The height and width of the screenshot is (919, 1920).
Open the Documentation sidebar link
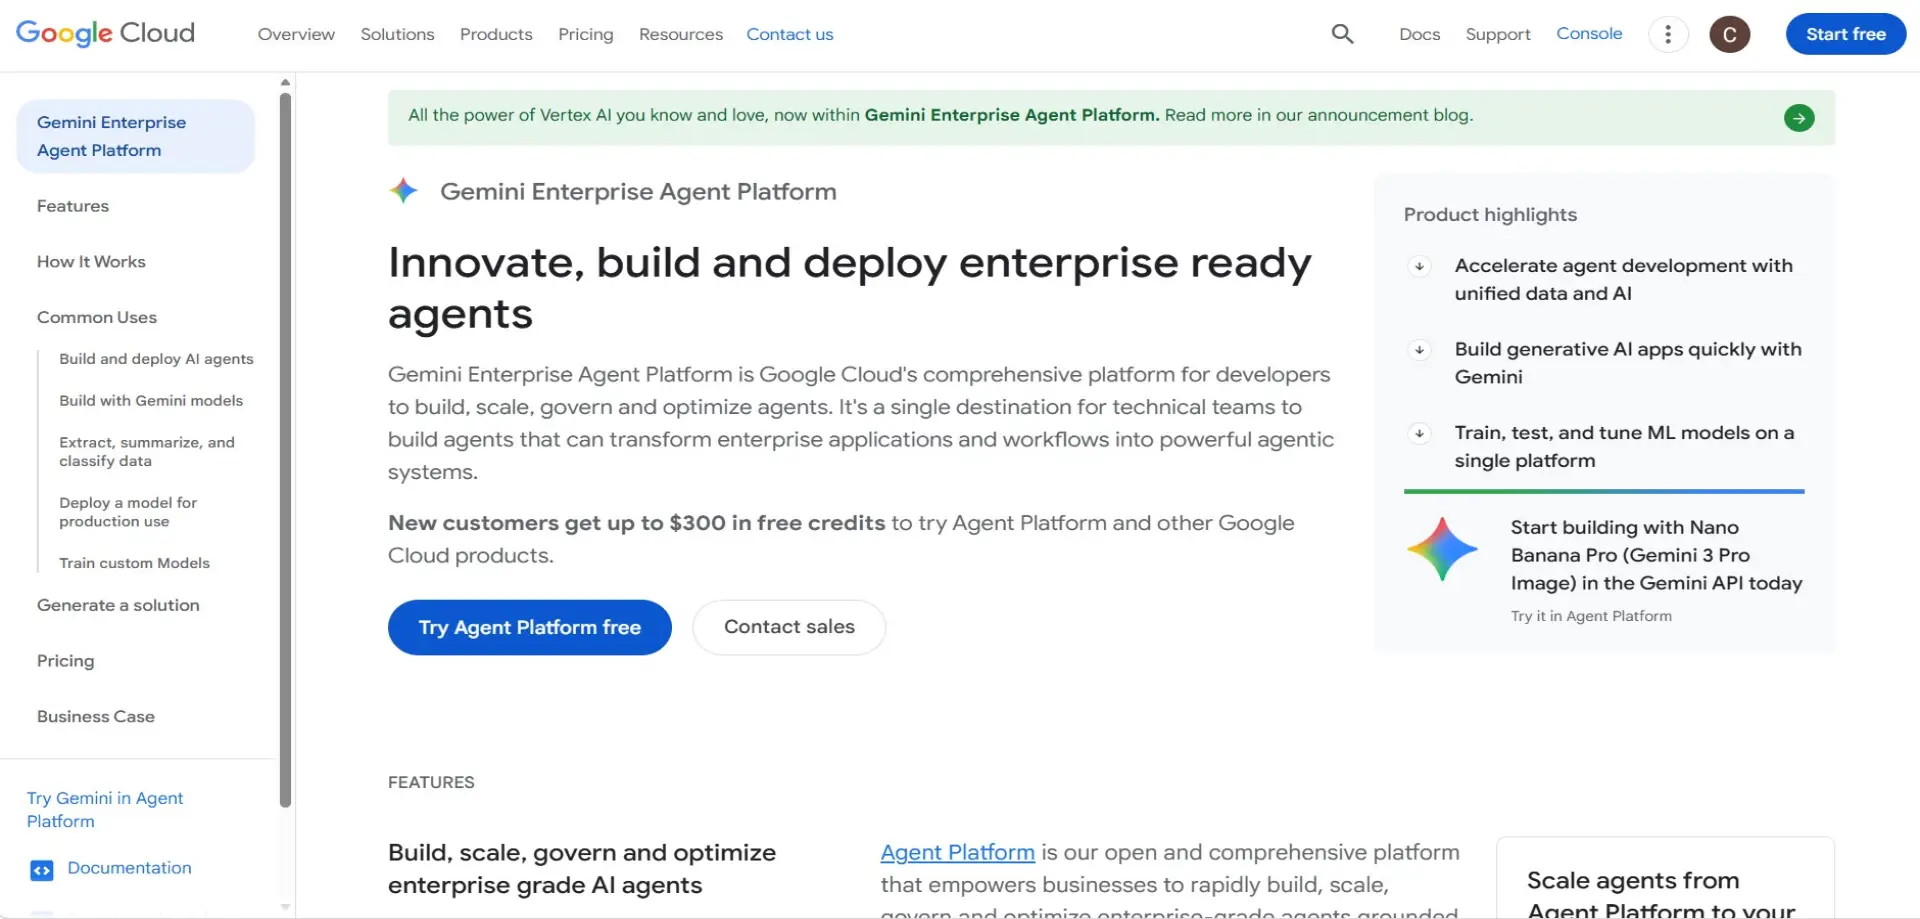tap(129, 868)
